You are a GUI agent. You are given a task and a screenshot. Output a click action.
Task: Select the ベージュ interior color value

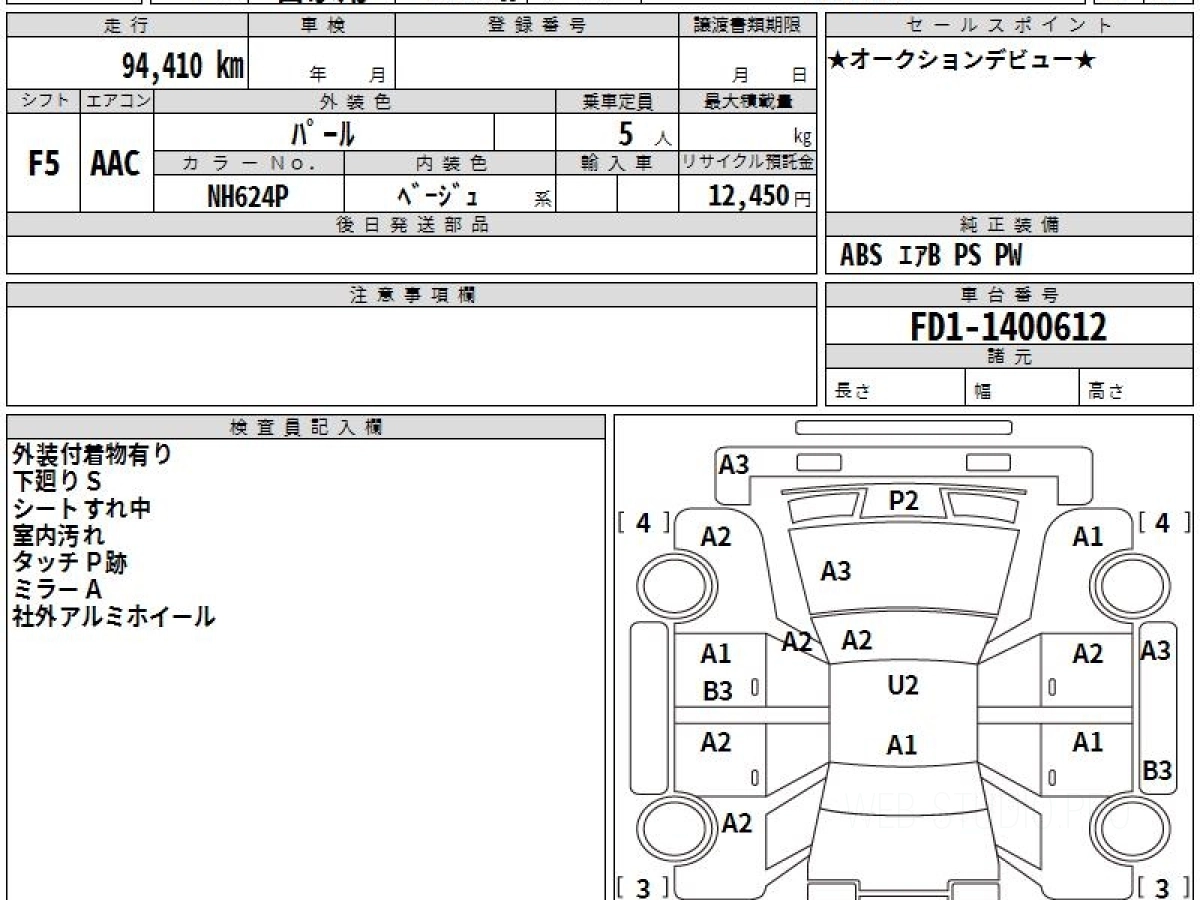click(438, 194)
